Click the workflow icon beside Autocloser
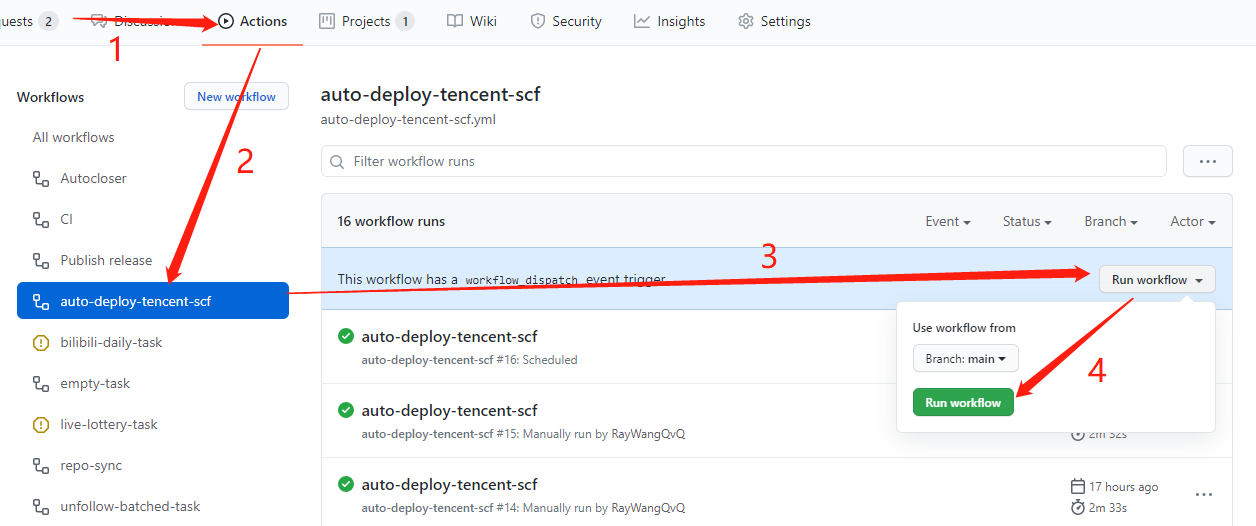 [x=41, y=179]
